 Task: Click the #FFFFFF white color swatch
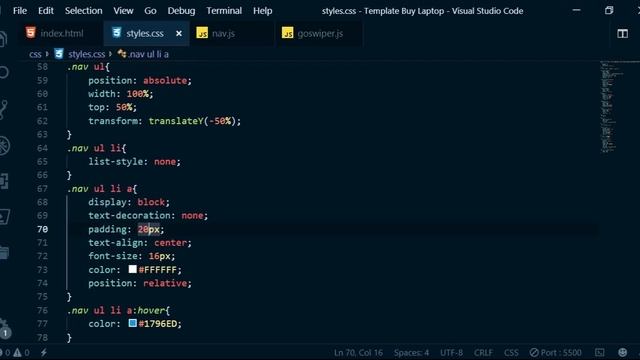pyautogui.click(x=132, y=269)
